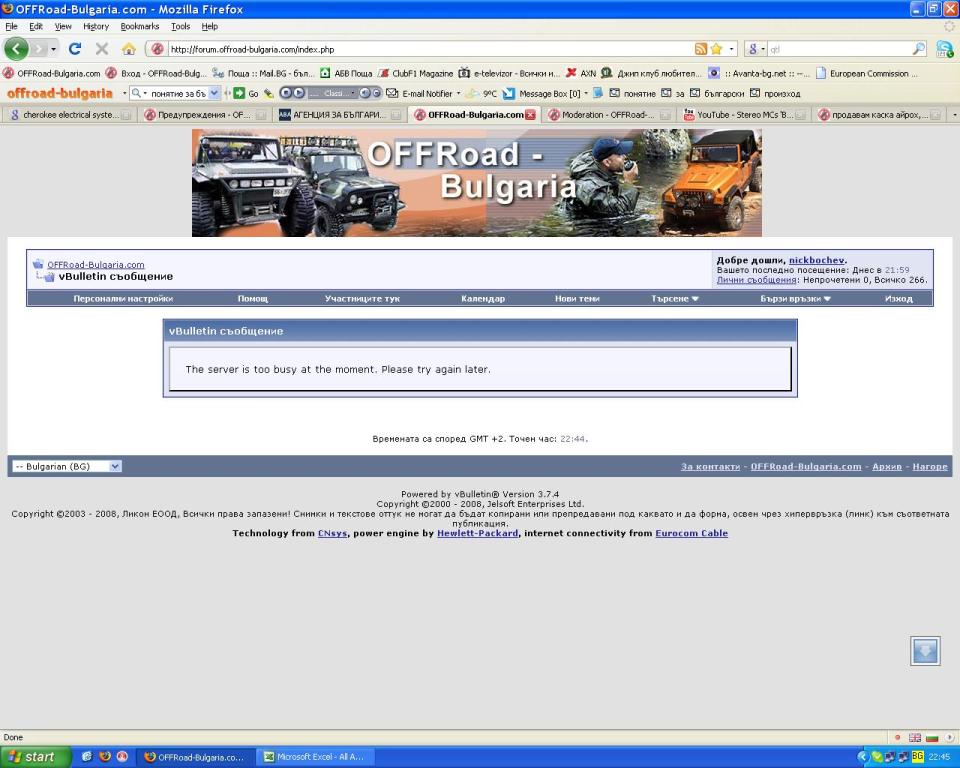Image resolution: width=960 pixels, height=768 pixels.
Task: Open Message Box [0]
Action: click(x=542, y=94)
